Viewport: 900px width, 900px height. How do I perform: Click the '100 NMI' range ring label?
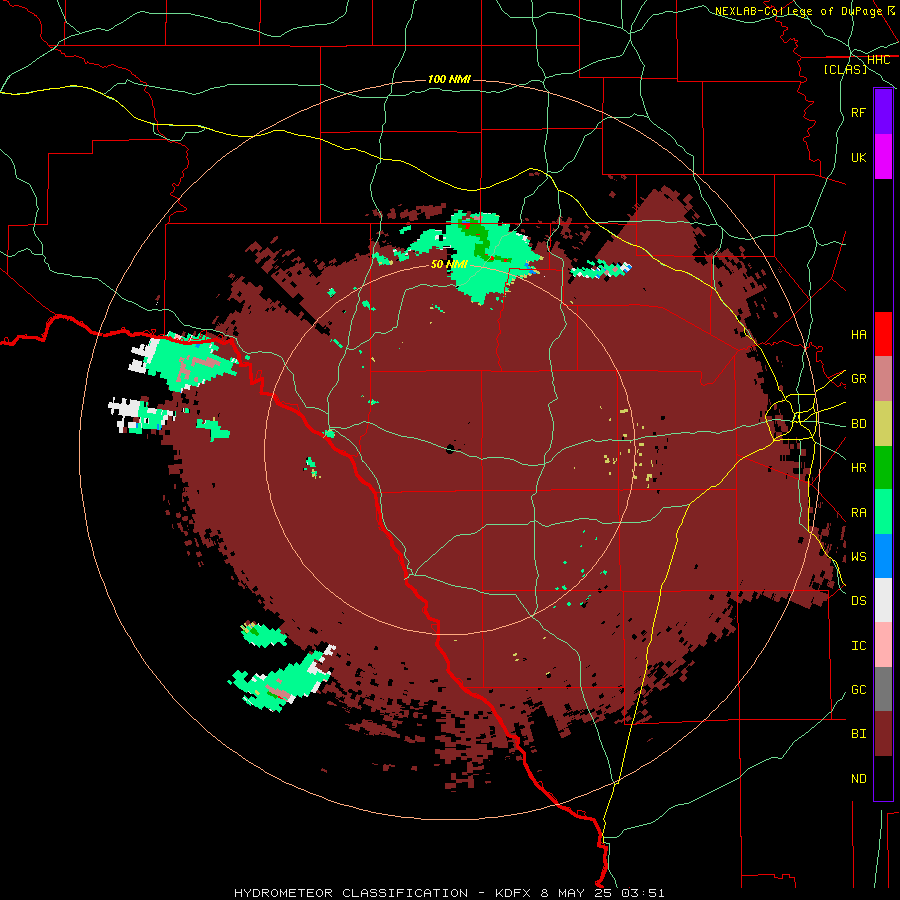449,79
